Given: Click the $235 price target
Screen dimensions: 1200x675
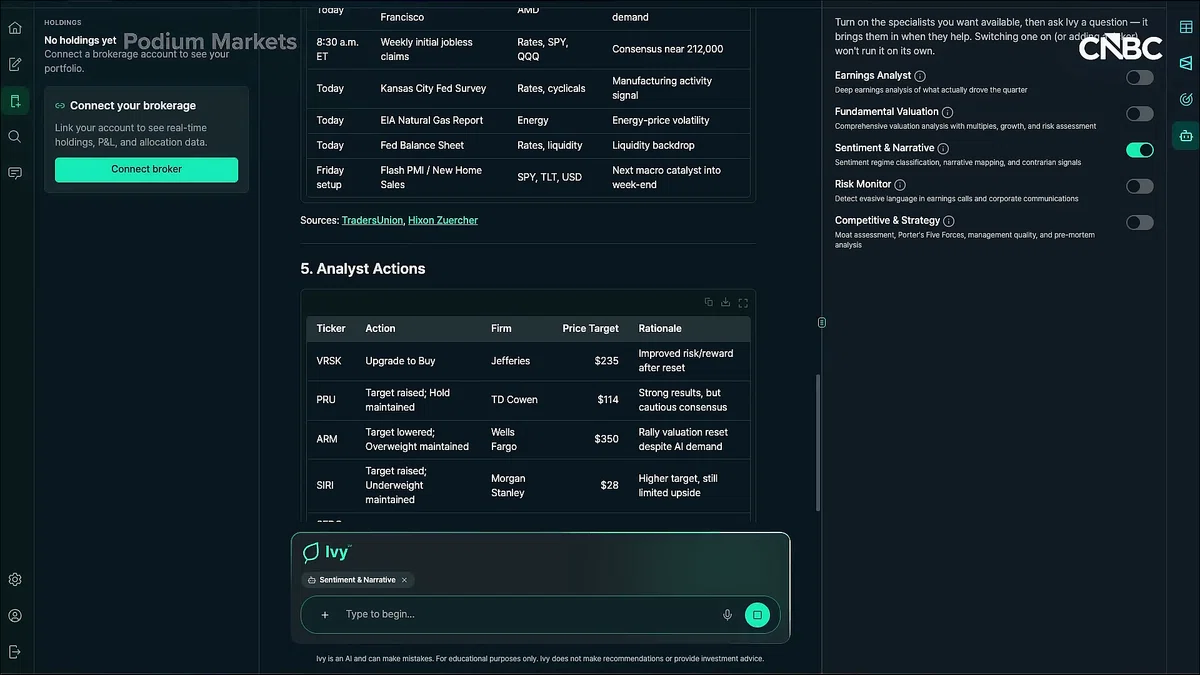Looking at the screenshot, I should pos(606,361).
